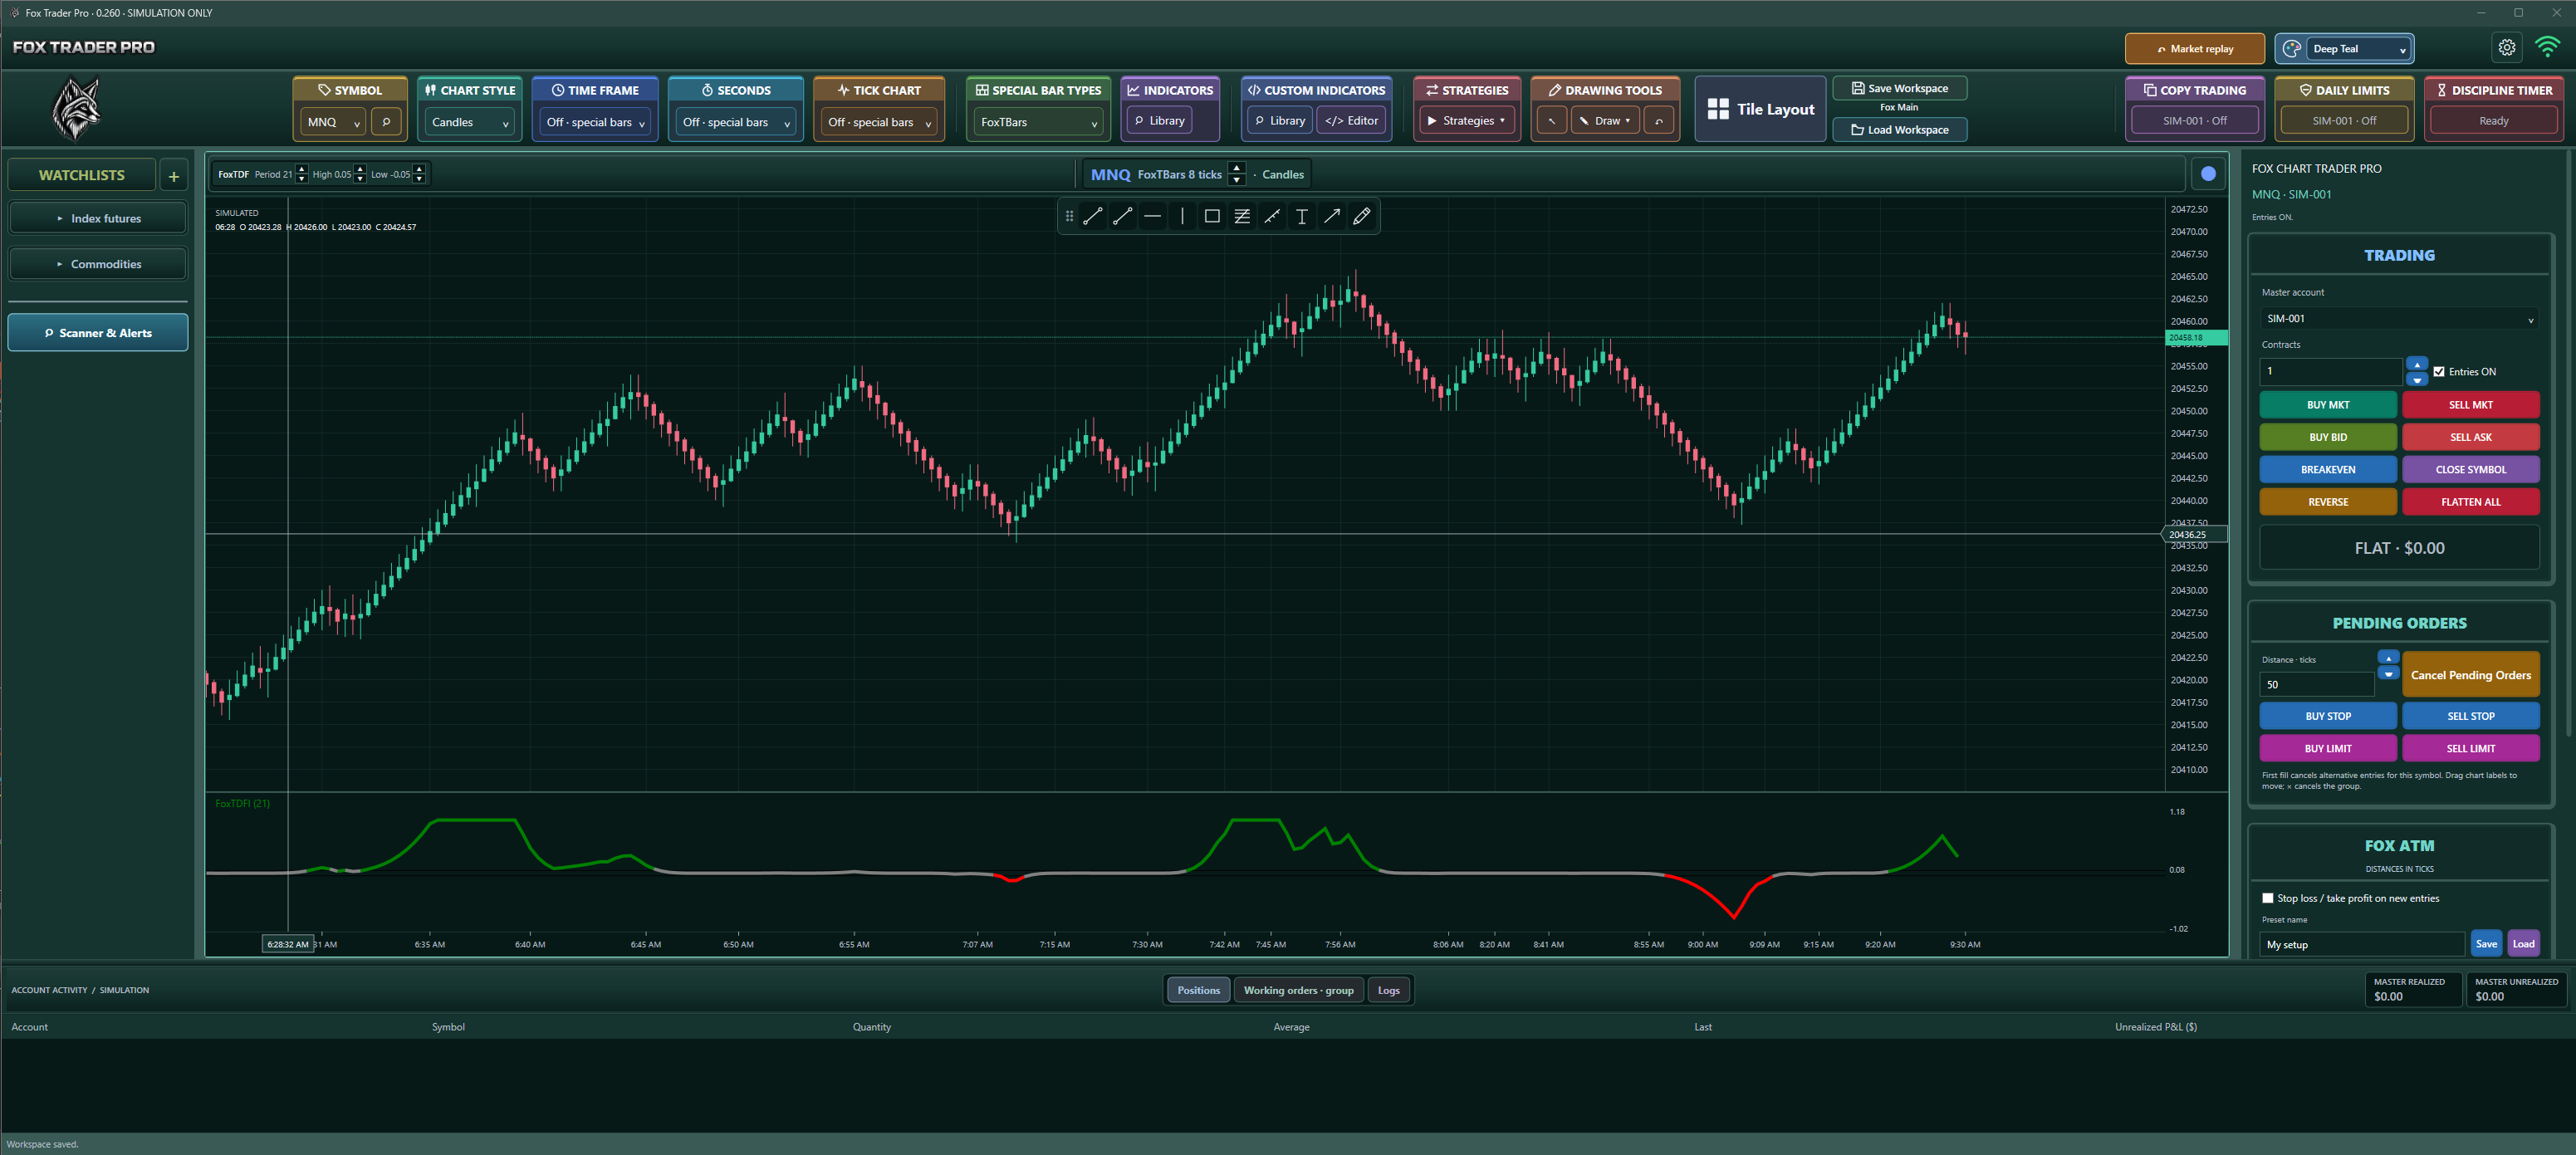
Task: Switch to the Positions tab
Action: pyautogui.click(x=1198, y=990)
